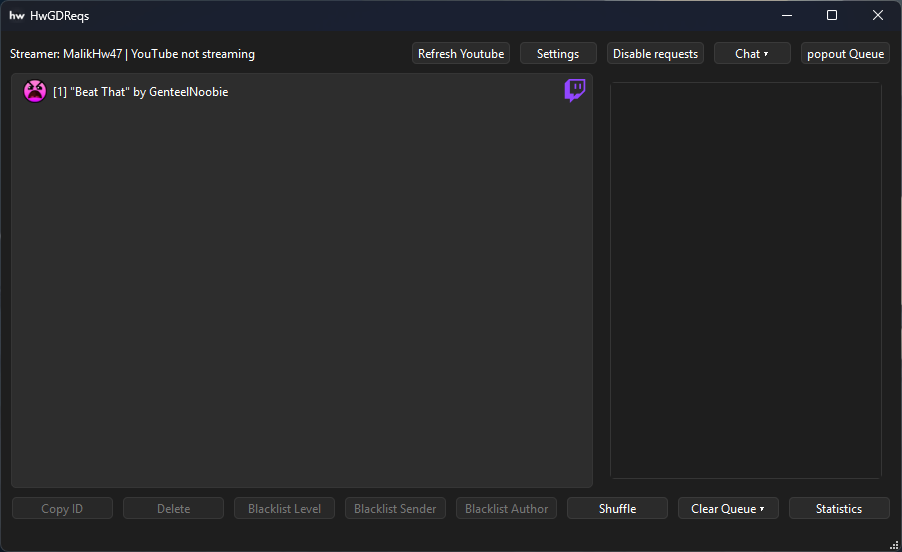Screen dimensions: 902x552
Task: Click the window resize grip corner
Action: coord(895,545)
